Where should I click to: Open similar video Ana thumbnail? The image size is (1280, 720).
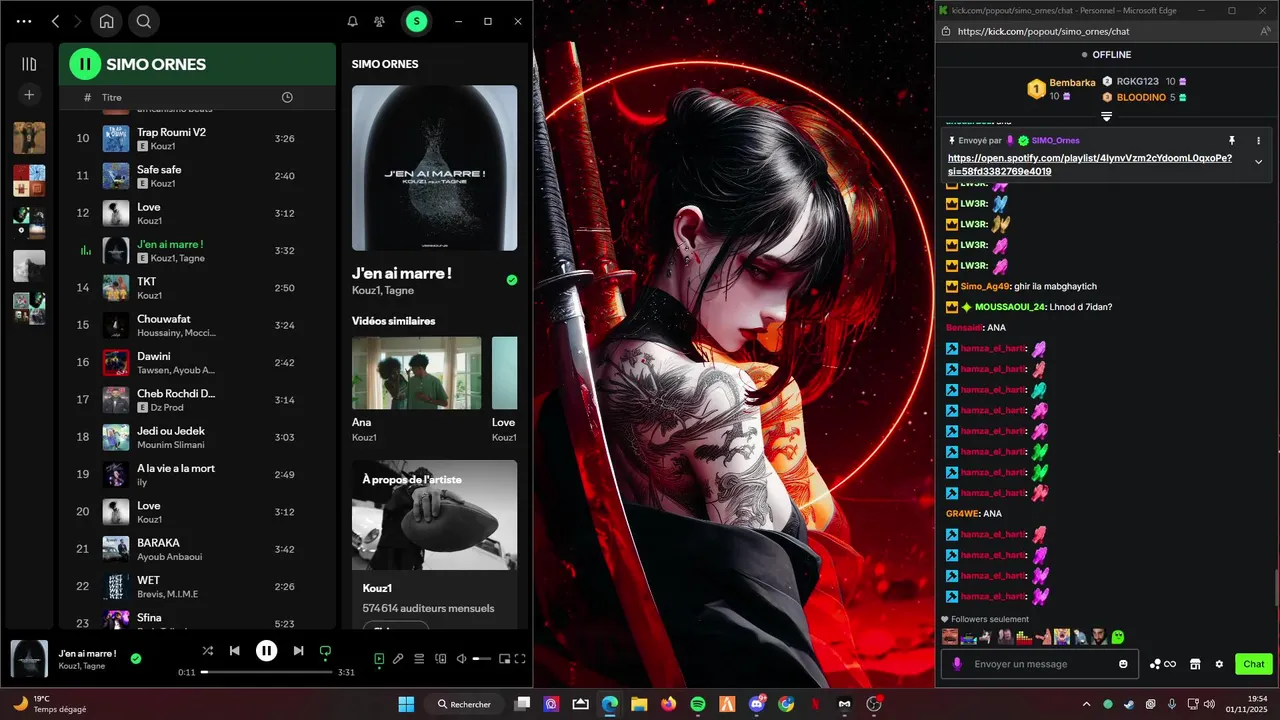tap(417, 373)
